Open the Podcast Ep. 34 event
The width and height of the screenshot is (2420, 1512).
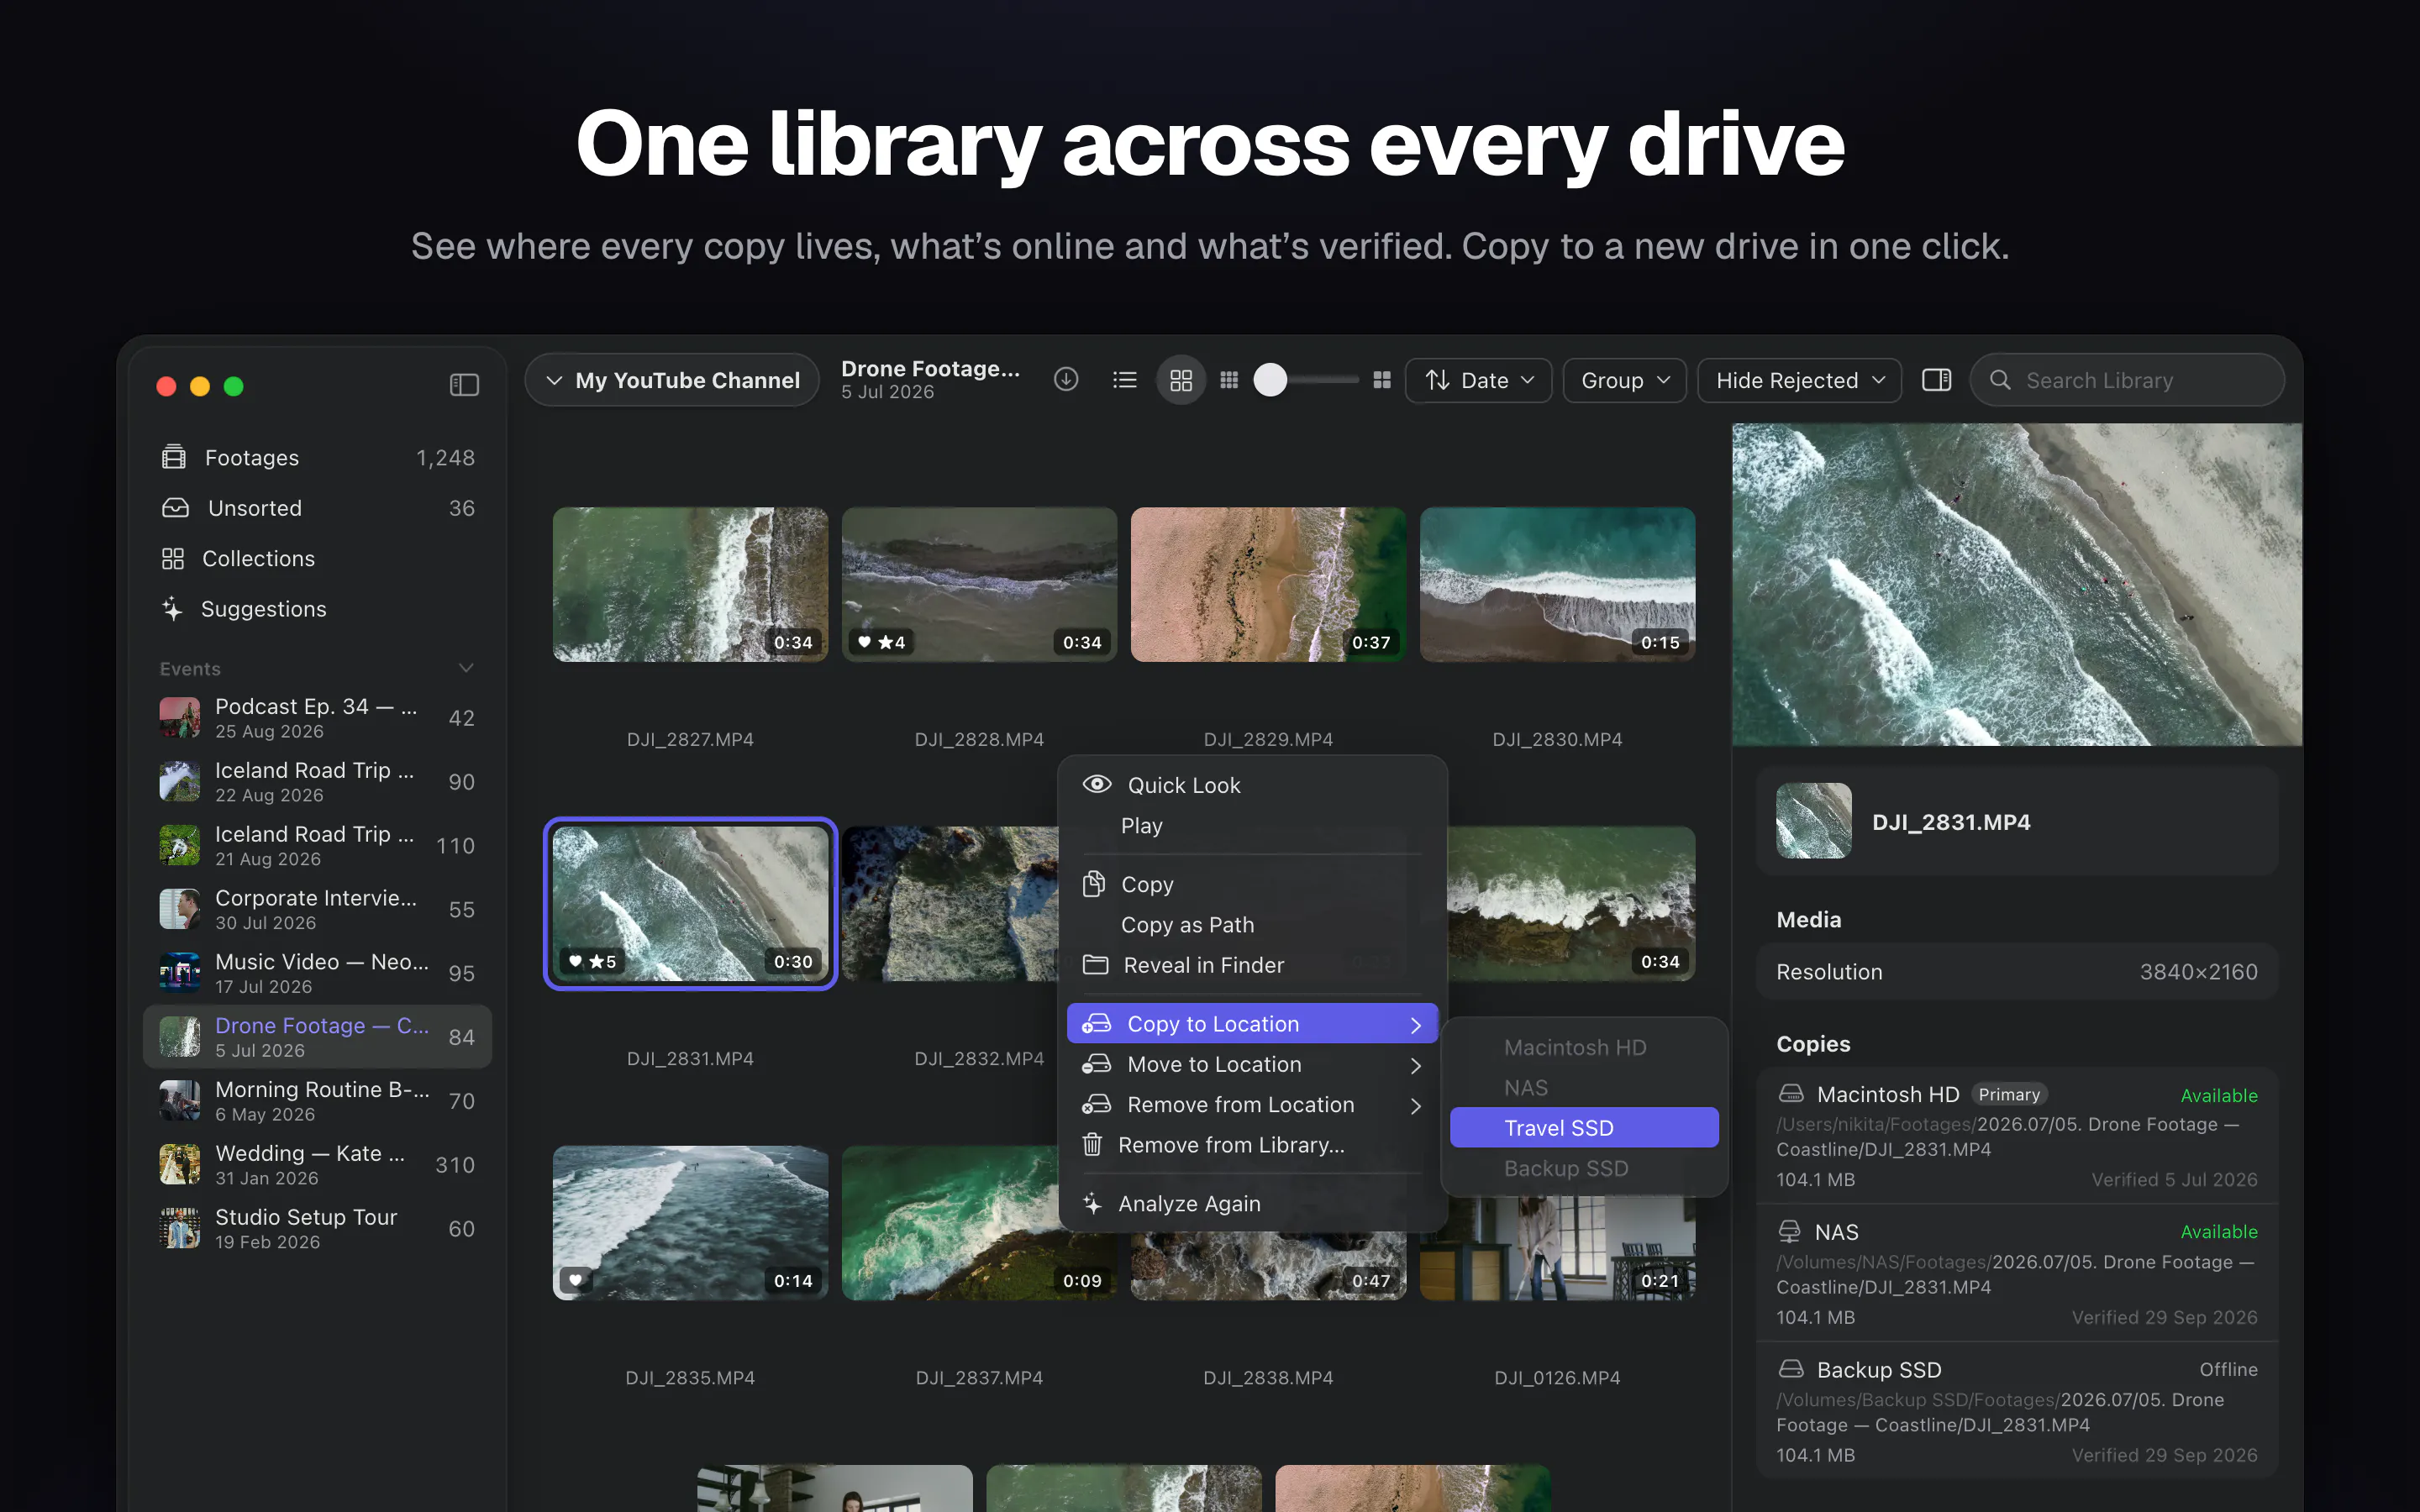(318, 718)
